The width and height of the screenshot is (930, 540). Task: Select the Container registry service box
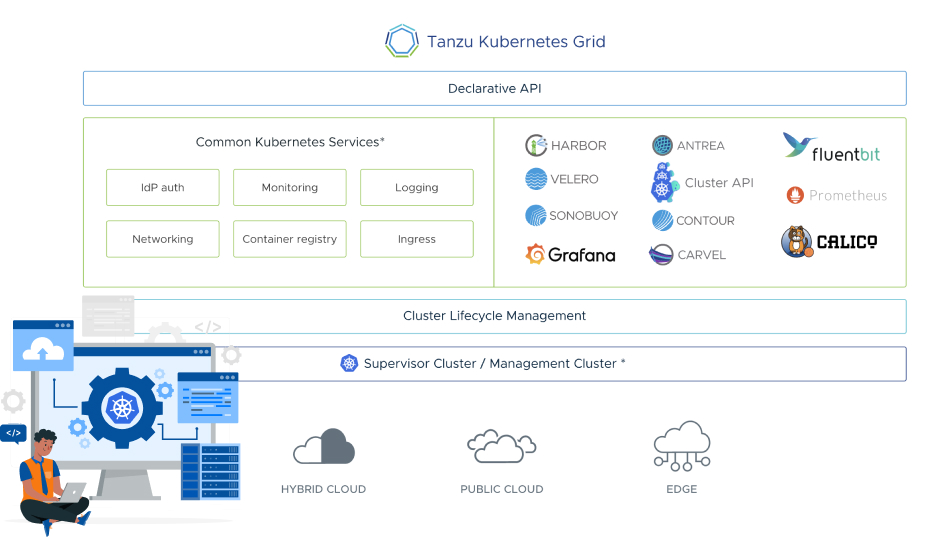pyautogui.click(x=289, y=239)
